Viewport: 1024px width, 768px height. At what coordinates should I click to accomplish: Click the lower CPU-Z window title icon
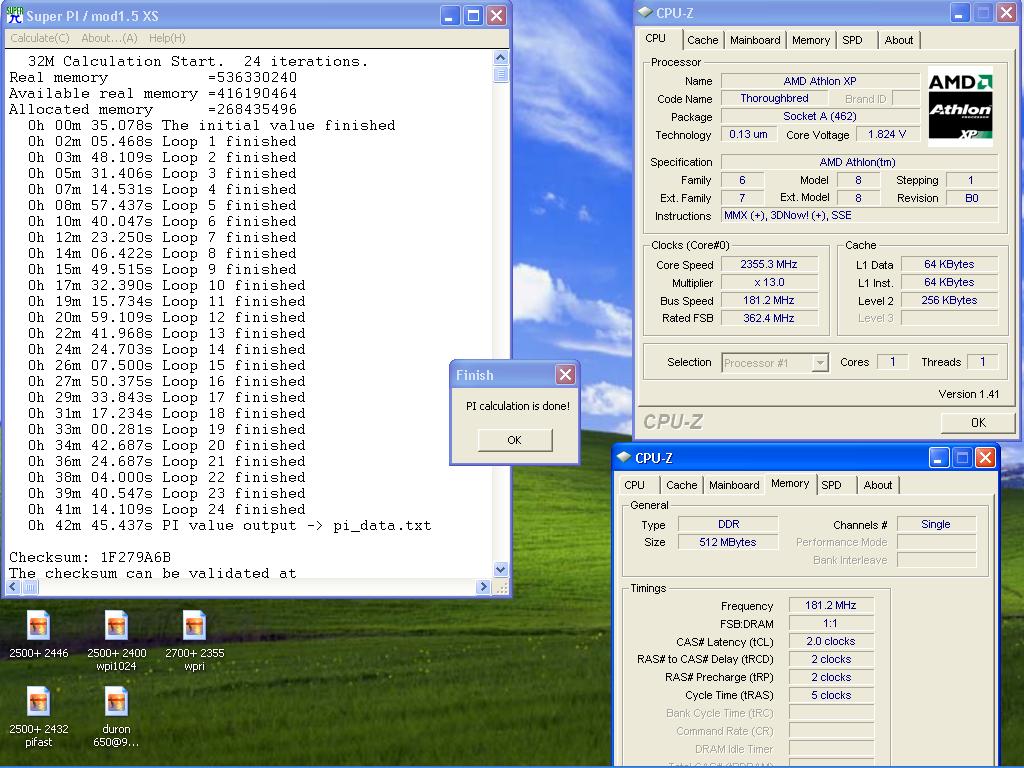click(x=624, y=457)
